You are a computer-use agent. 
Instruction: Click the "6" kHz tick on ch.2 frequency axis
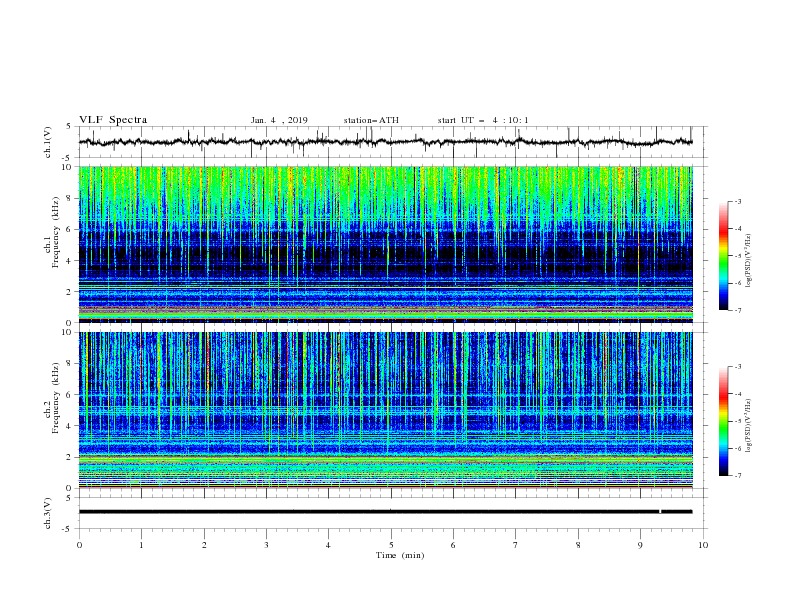click(x=69, y=395)
